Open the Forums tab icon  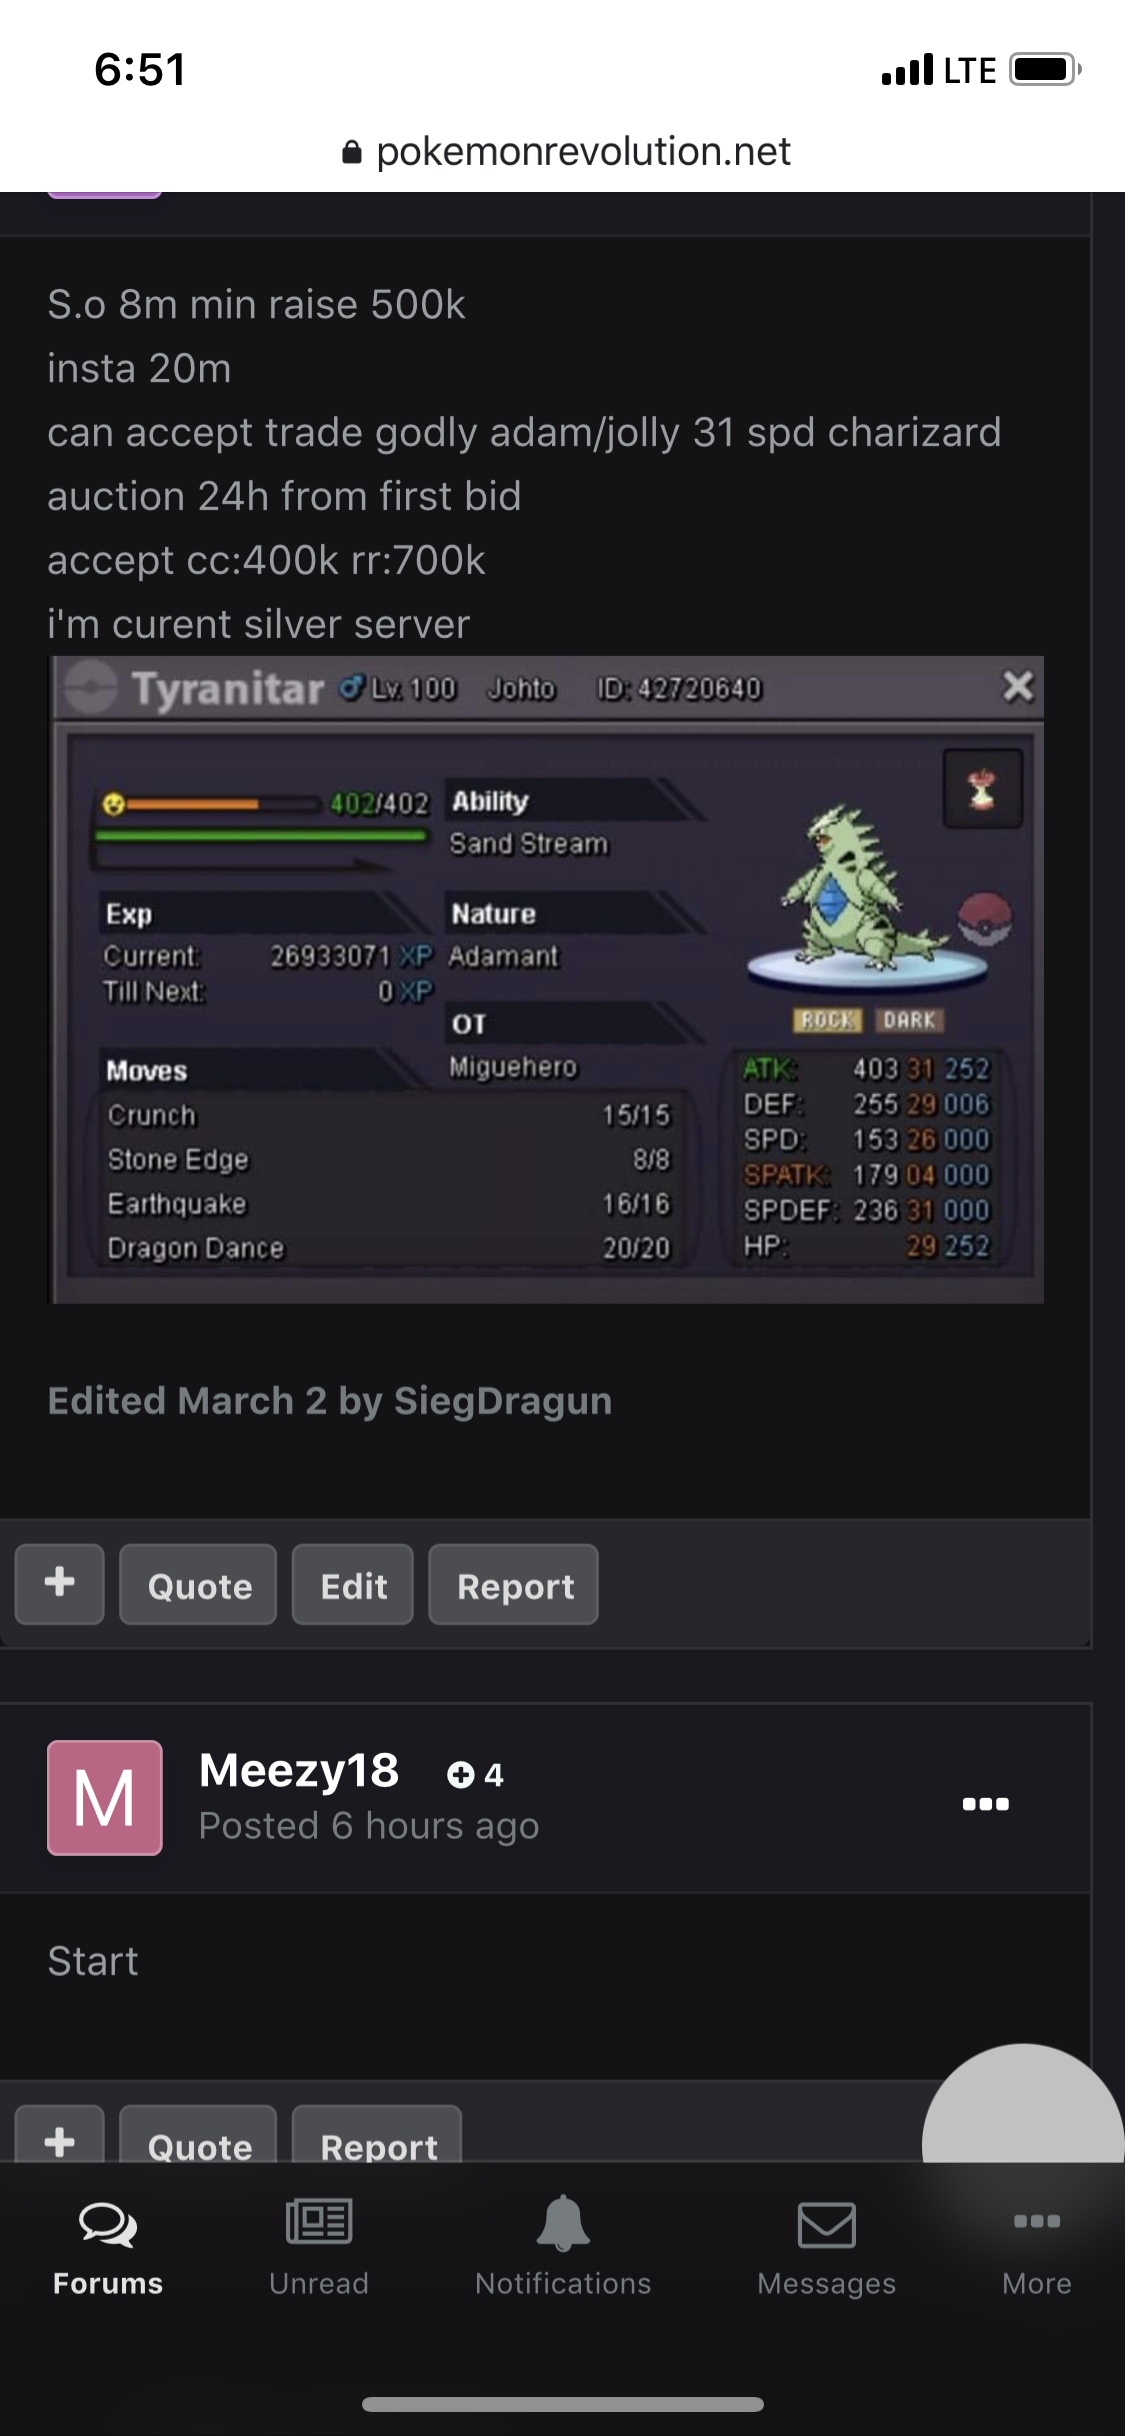click(108, 2225)
